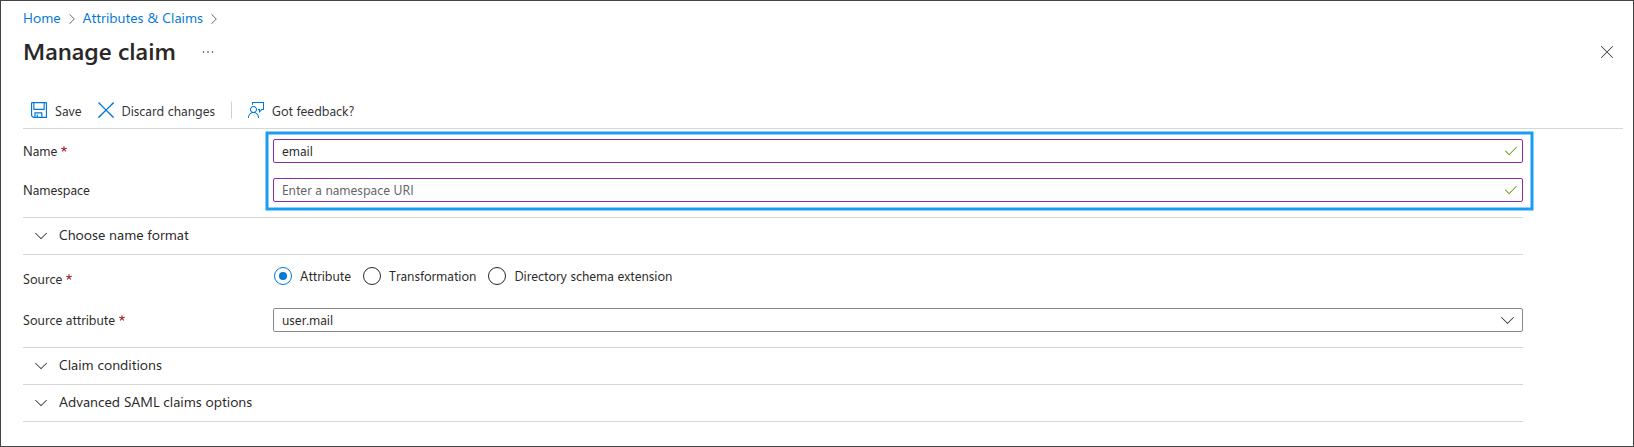Select the Attribute source radio button
The height and width of the screenshot is (447, 1634).
283,276
